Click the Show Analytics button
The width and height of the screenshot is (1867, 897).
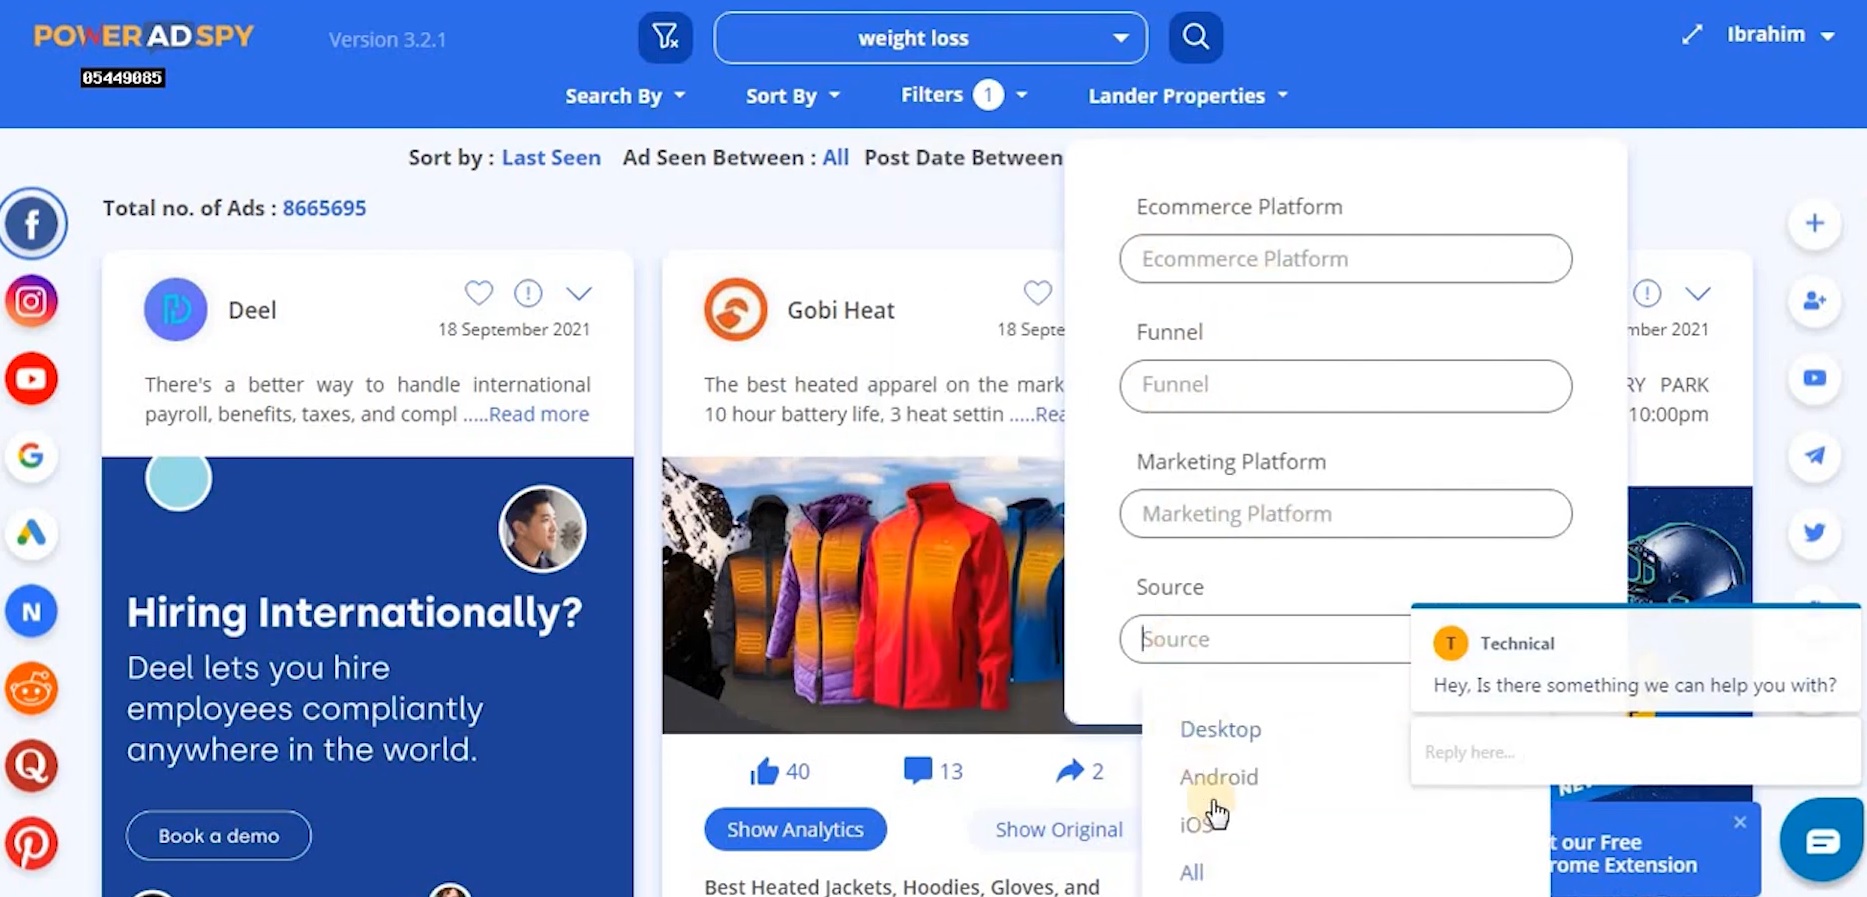(x=795, y=829)
